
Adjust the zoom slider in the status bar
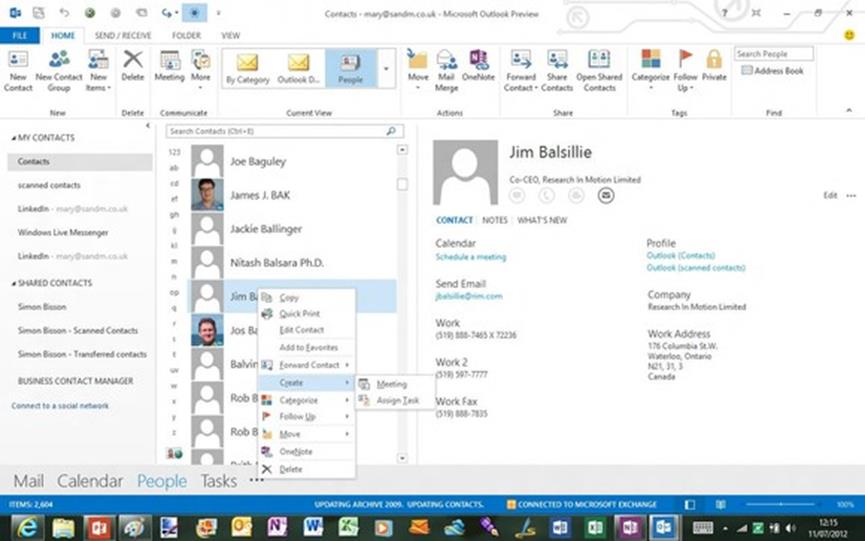[x=781, y=504]
